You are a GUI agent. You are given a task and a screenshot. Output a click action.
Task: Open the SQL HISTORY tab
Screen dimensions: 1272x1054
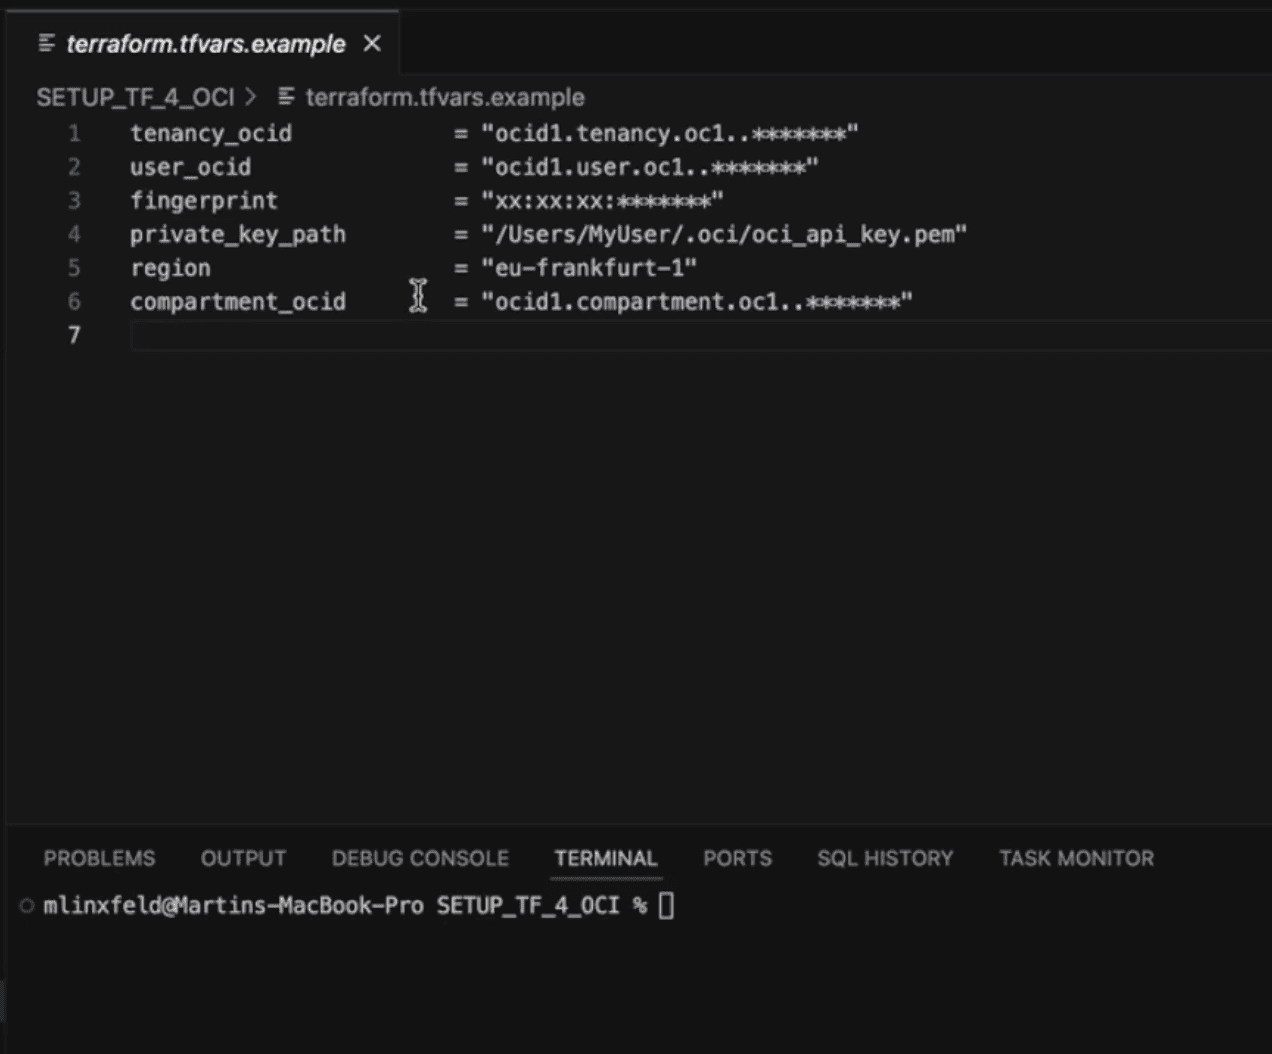click(885, 858)
